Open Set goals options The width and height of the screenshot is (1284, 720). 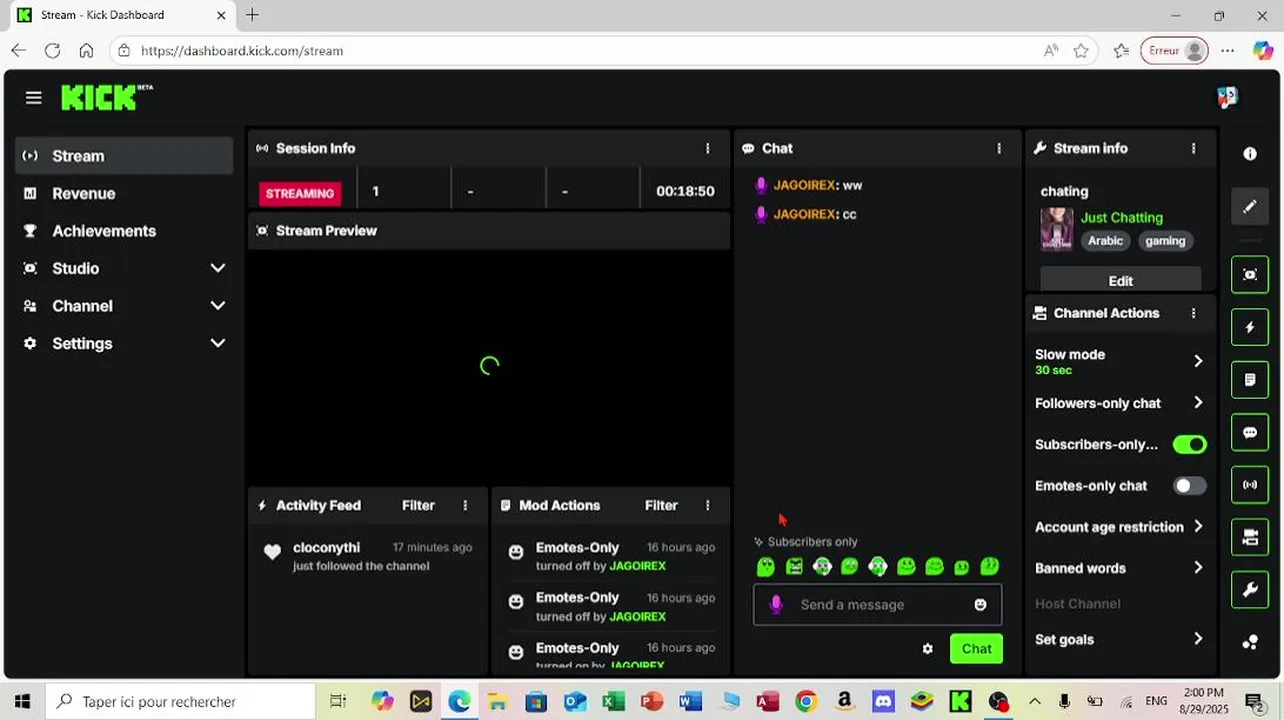click(x=1120, y=640)
